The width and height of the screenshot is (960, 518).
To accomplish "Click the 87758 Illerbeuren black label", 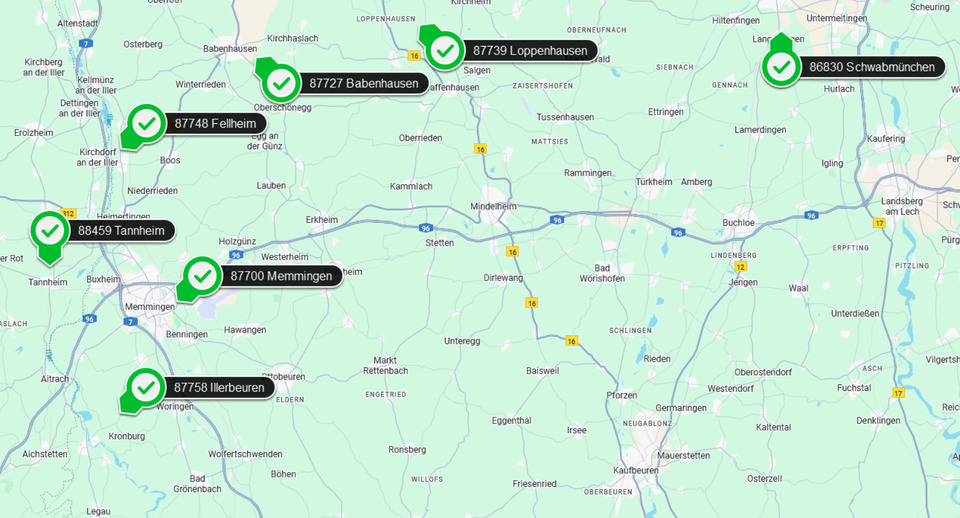I will point(219,388).
